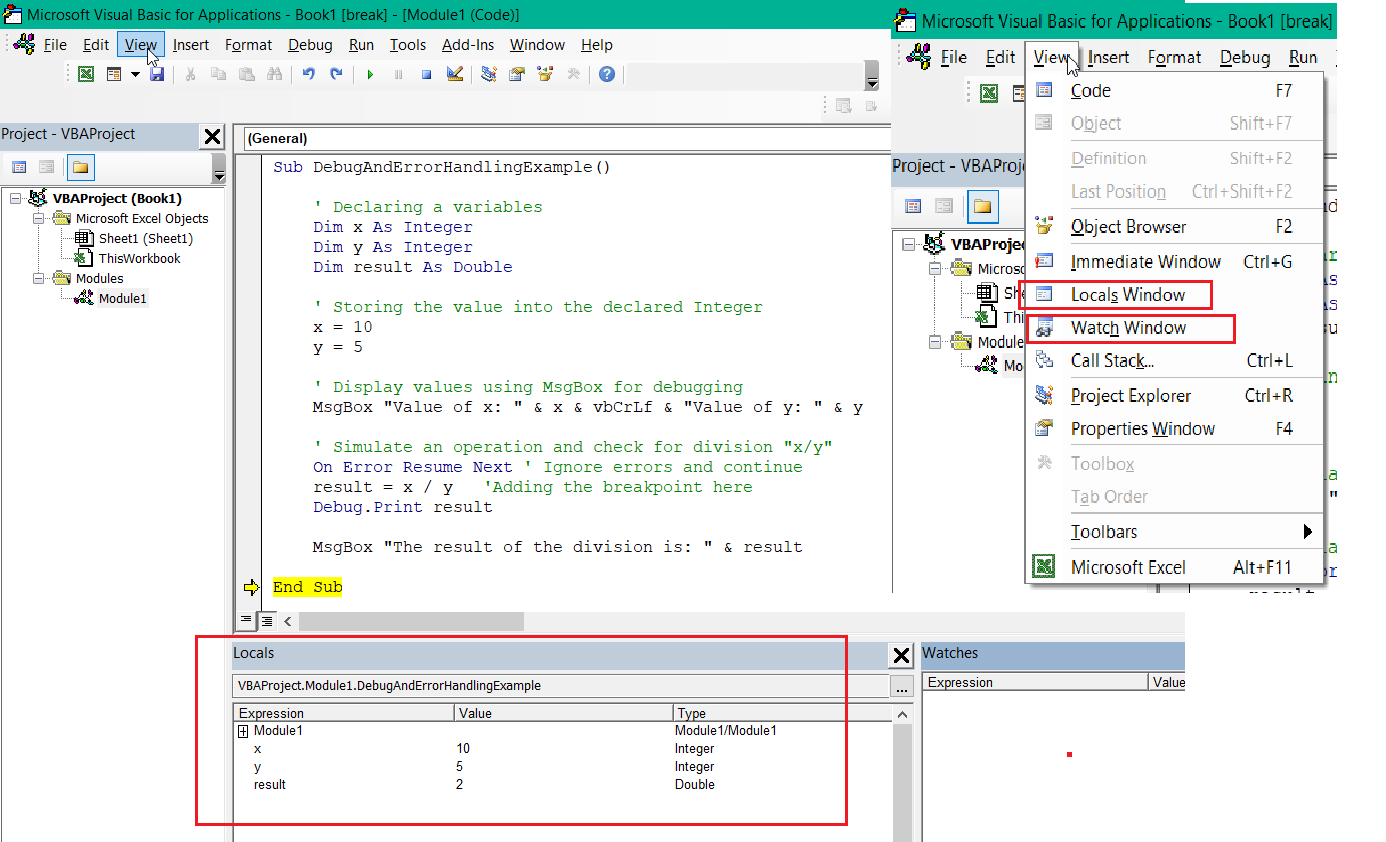The image size is (1386, 842).
Task: Click the Break (pause) toolbar icon
Action: (398, 74)
